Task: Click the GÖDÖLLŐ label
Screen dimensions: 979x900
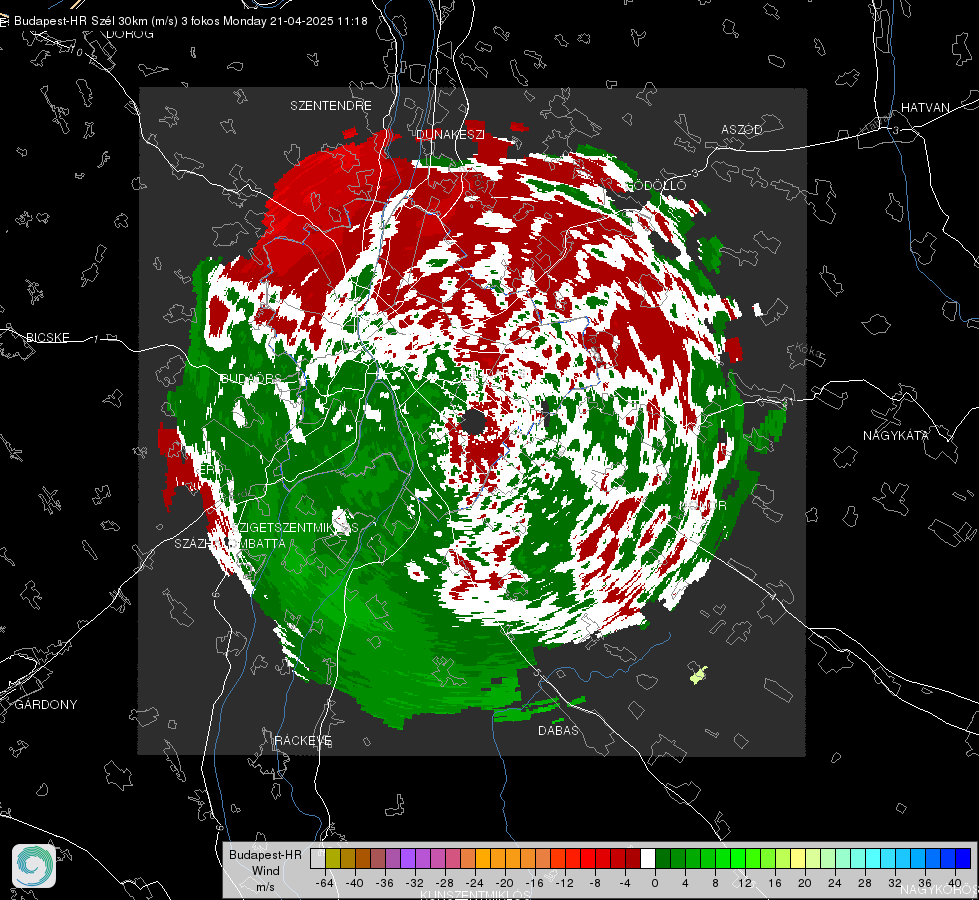Action: (x=656, y=185)
